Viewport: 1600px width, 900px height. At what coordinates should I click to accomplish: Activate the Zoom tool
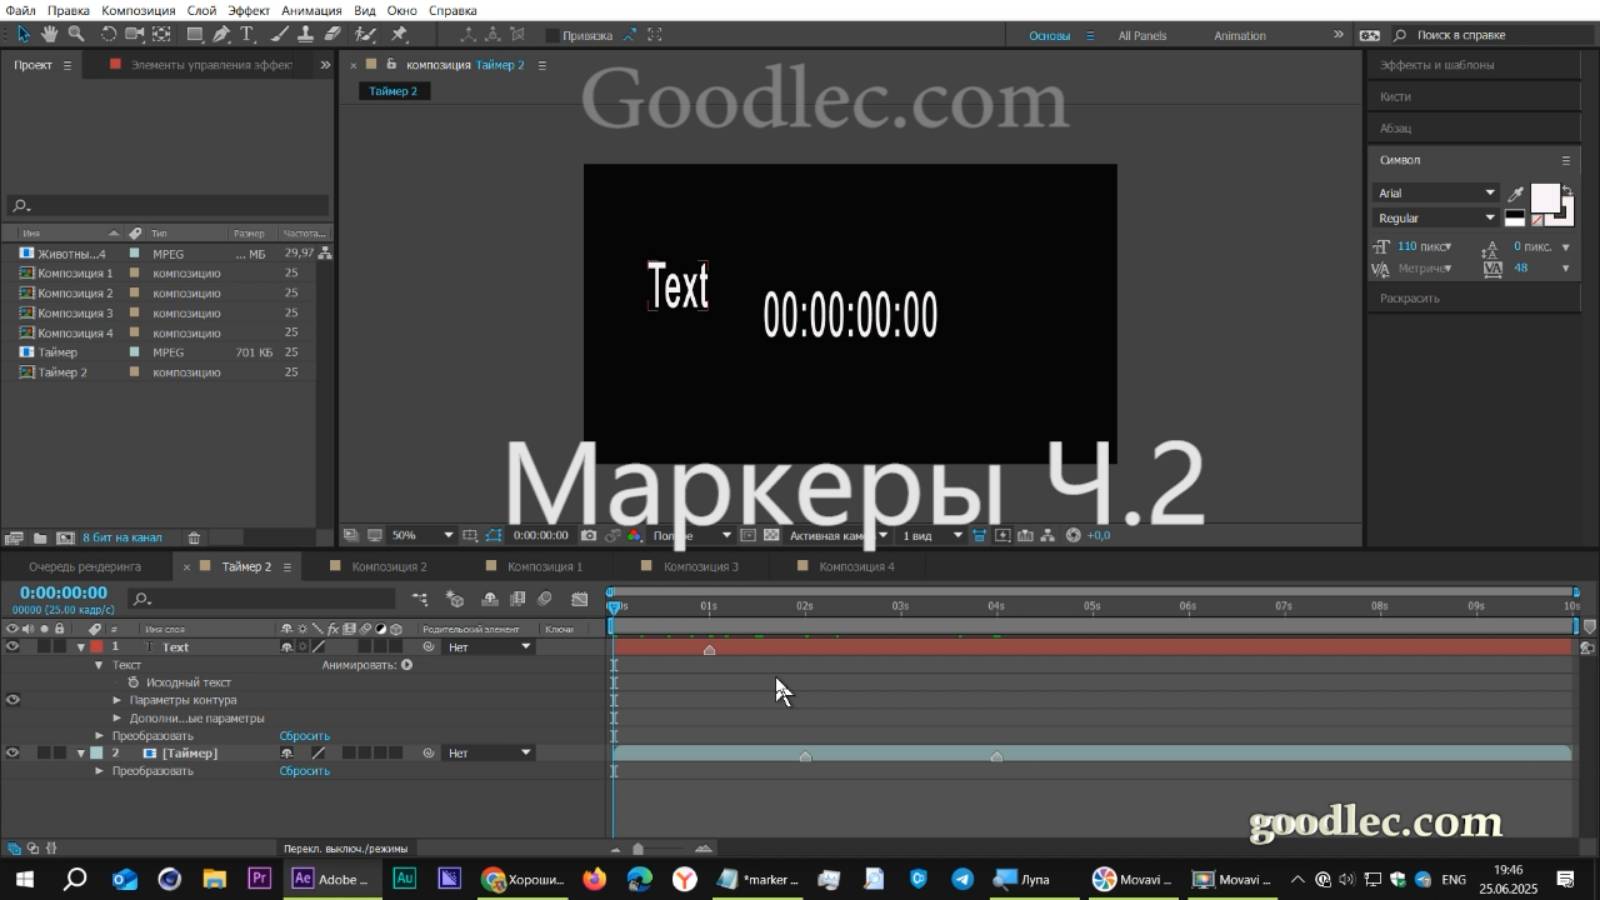click(76, 35)
